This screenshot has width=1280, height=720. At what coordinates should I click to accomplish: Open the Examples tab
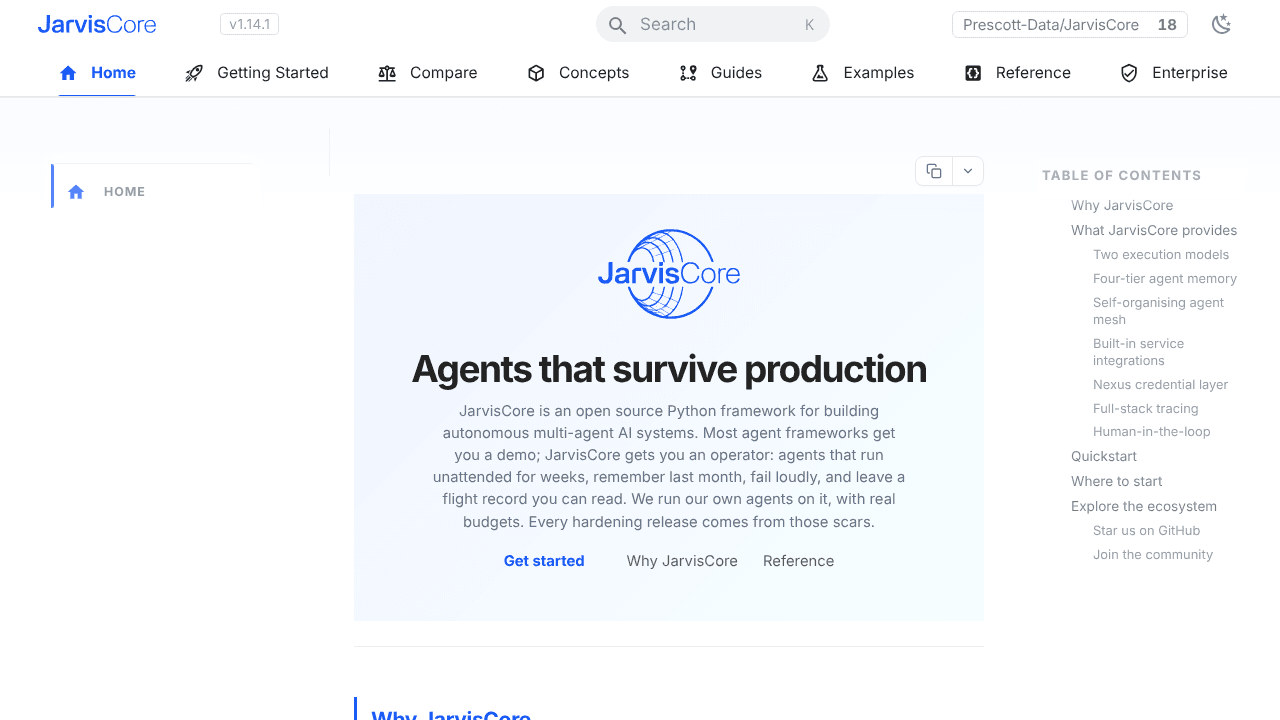point(863,73)
